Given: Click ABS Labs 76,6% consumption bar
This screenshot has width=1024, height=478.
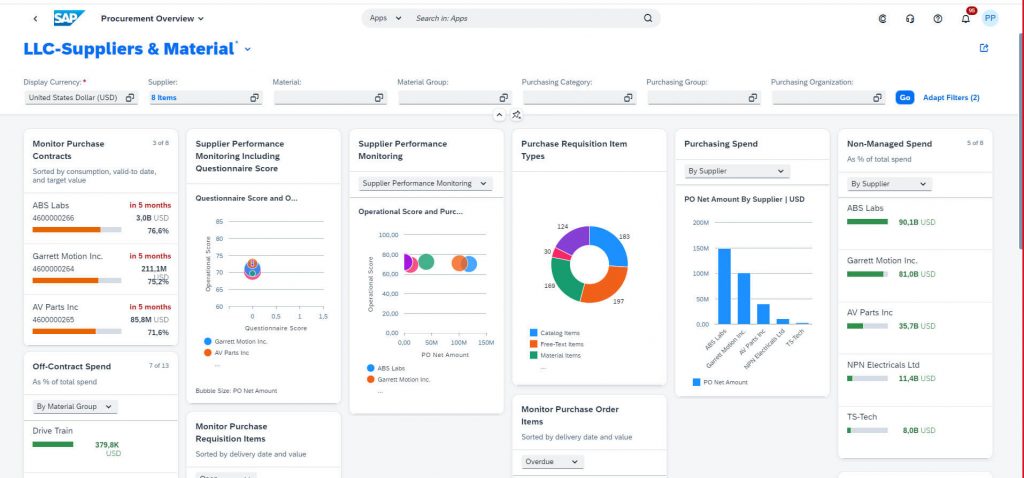Looking at the screenshot, I should coord(76,230).
